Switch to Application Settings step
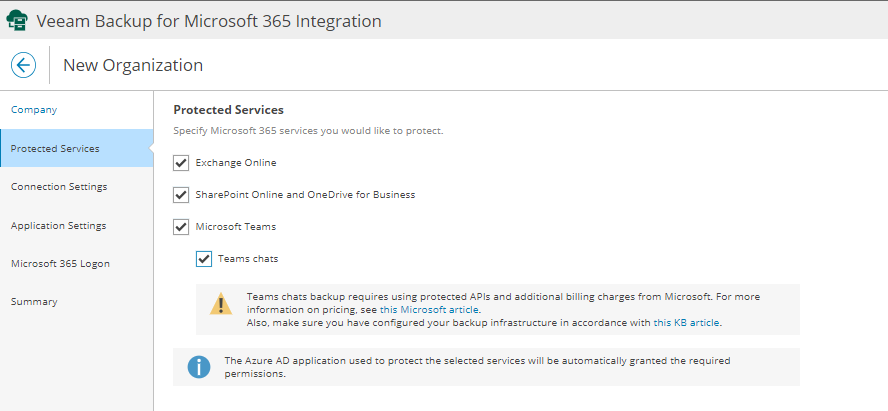888x411 pixels. [x=58, y=225]
